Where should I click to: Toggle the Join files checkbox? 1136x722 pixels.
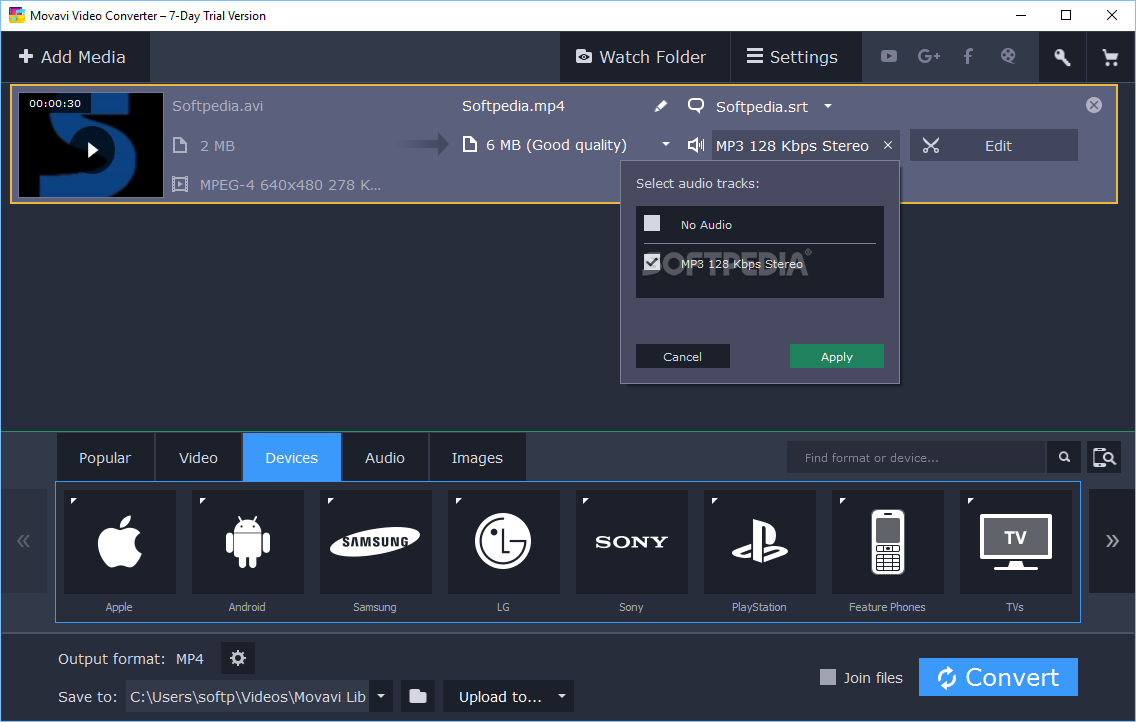pos(827,677)
